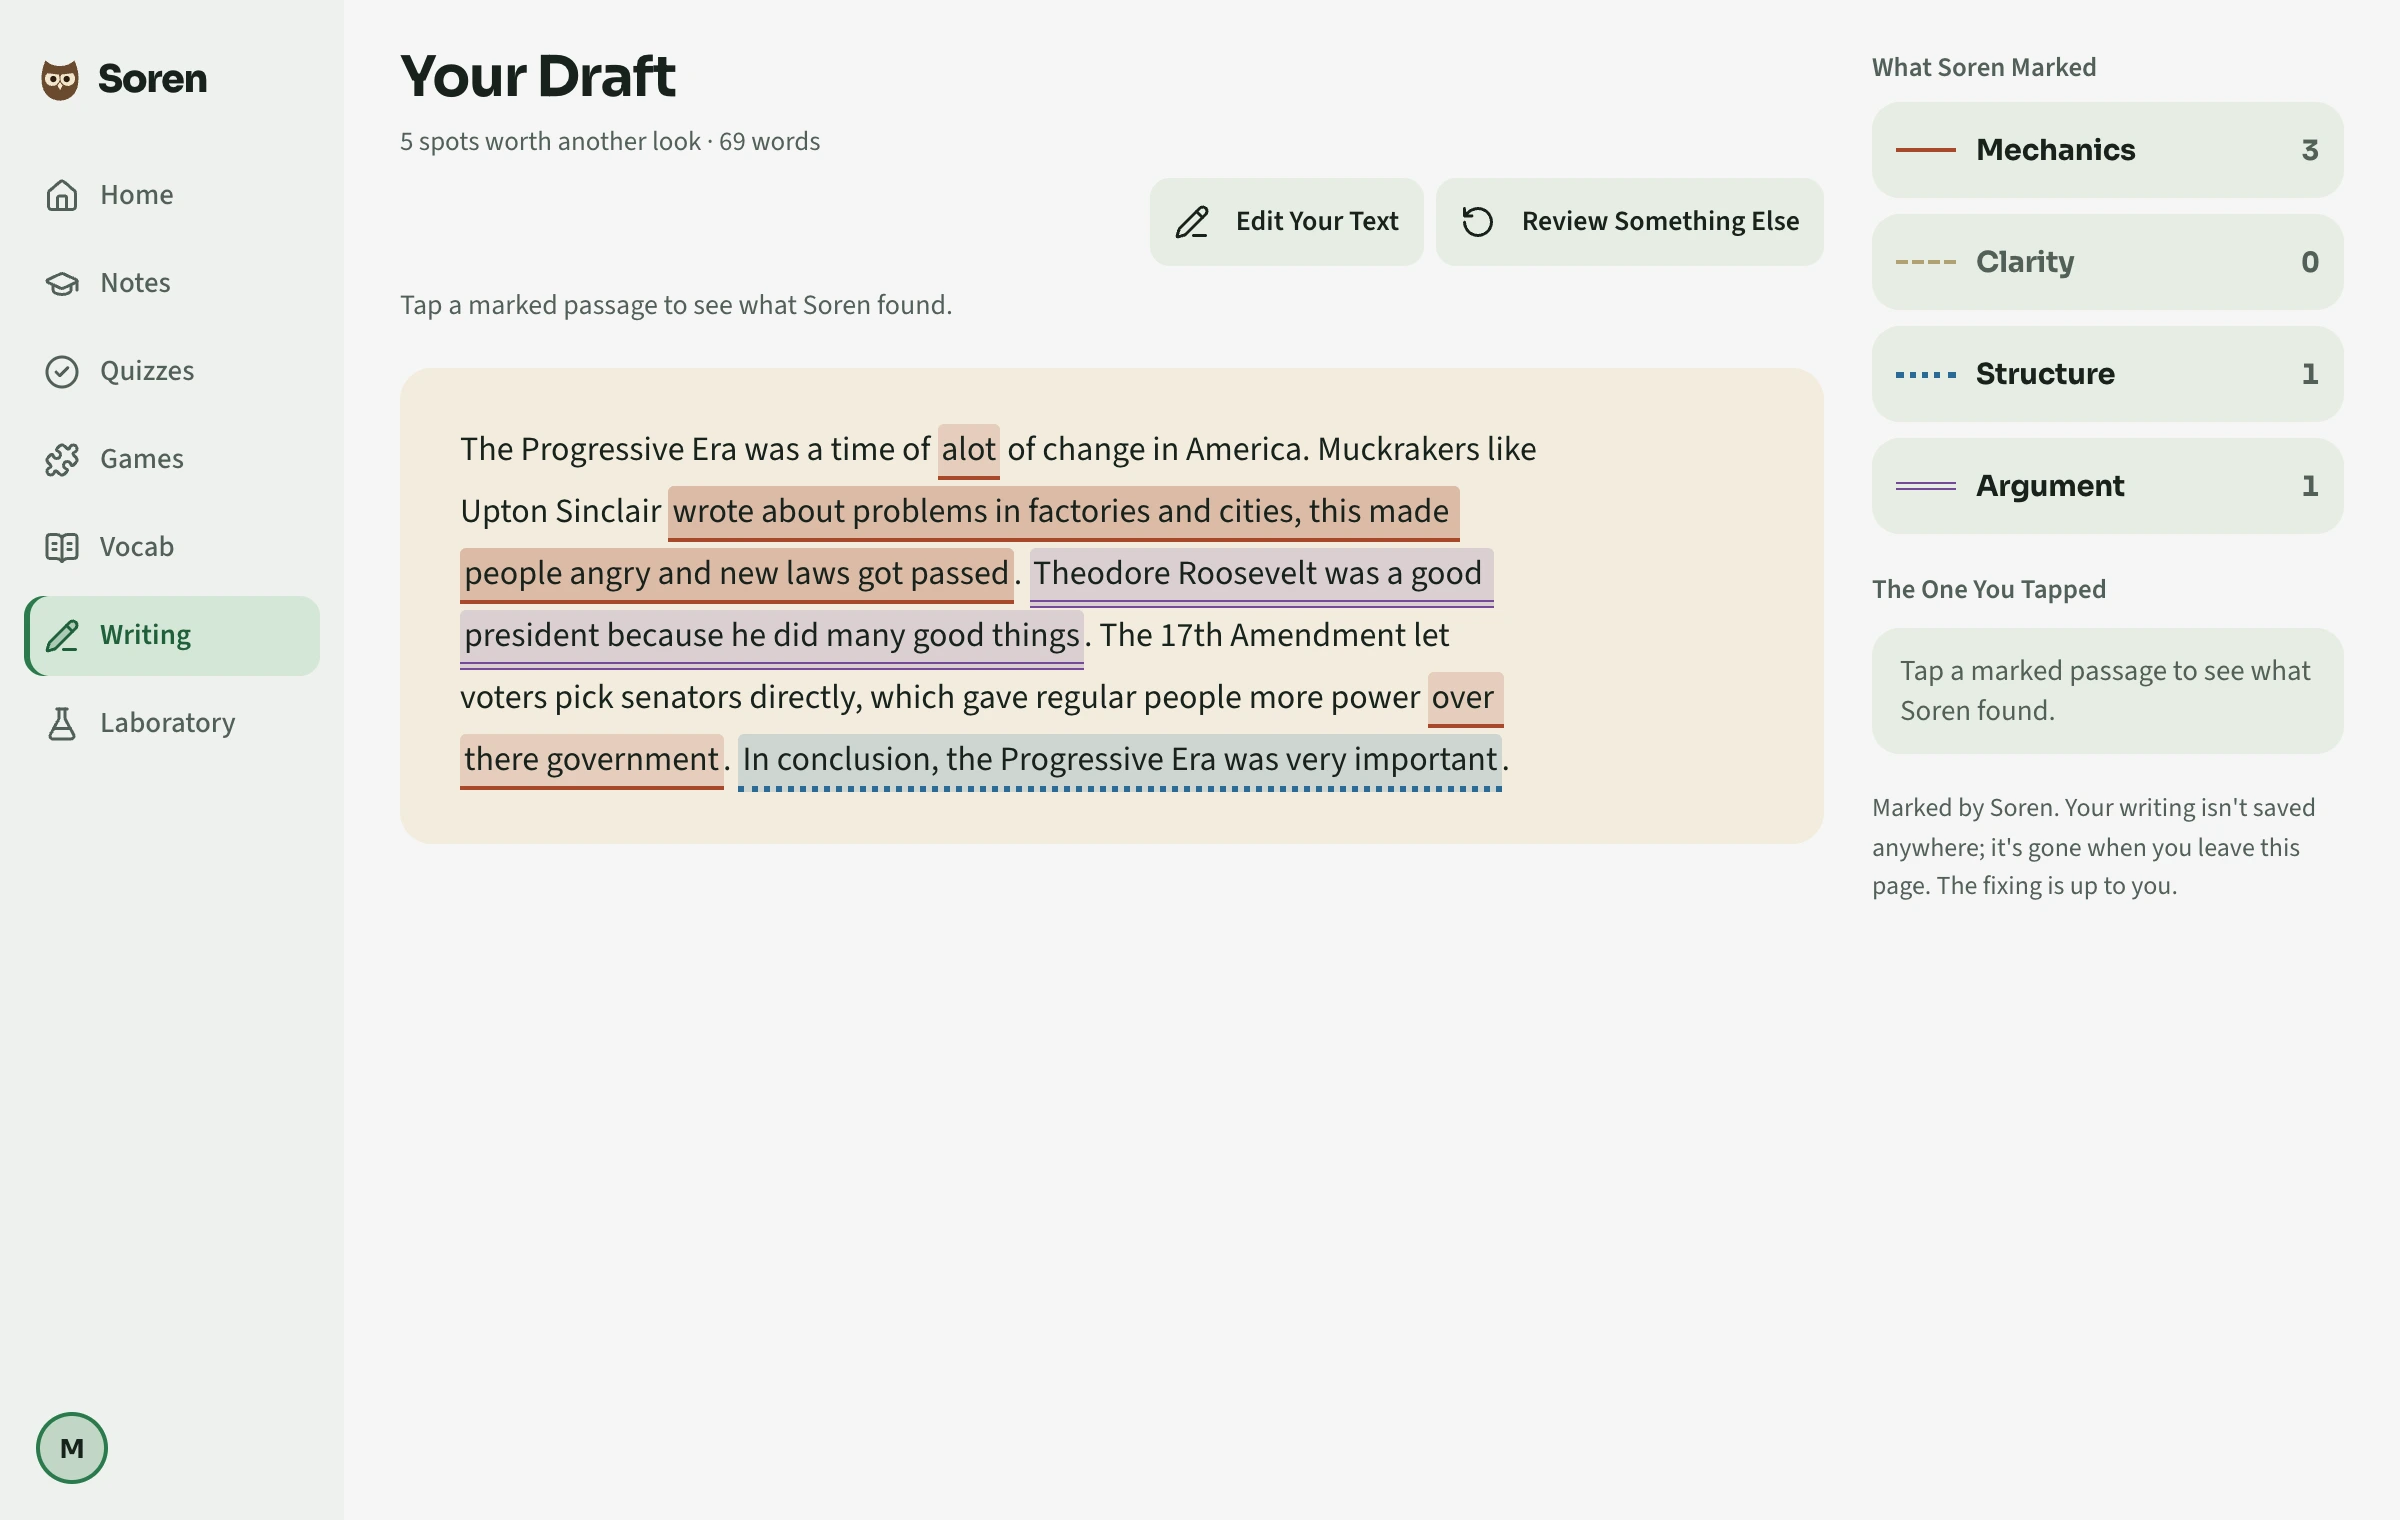Click the Home house icon

(x=62, y=195)
